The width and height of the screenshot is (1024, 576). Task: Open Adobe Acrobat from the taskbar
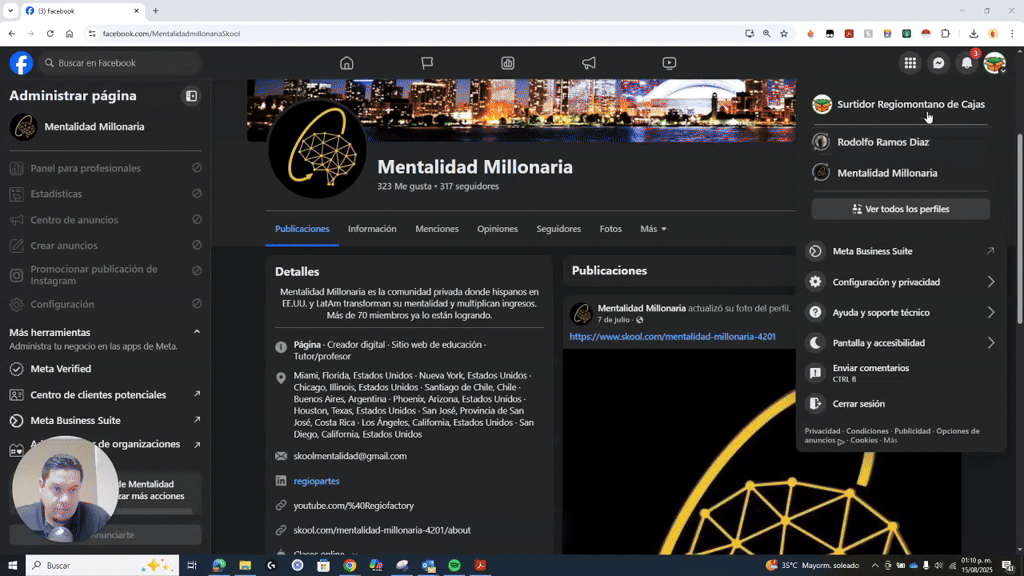coord(481,566)
